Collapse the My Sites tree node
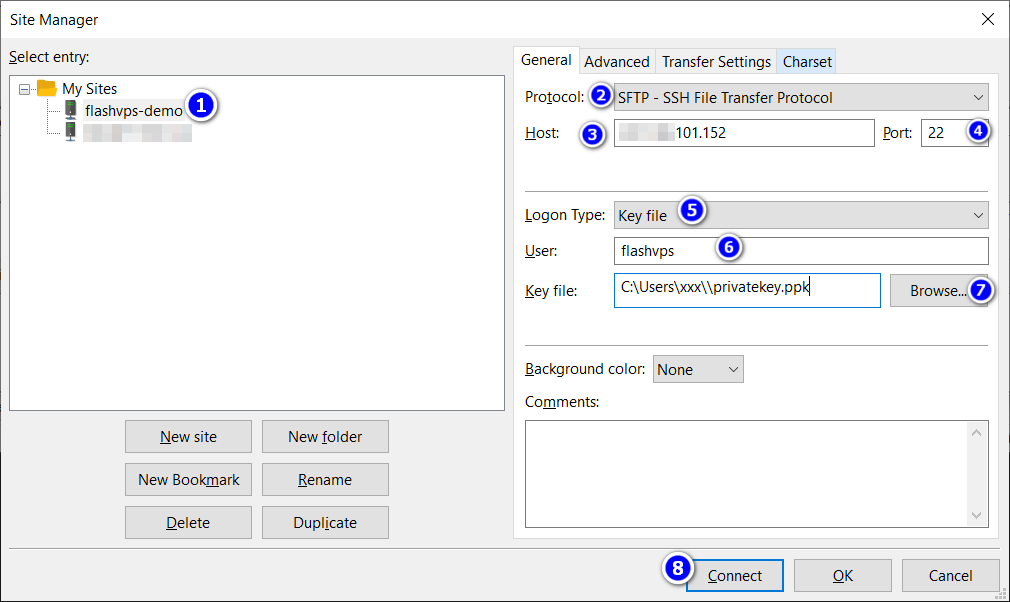The height and width of the screenshot is (602, 1010). [25, 89]
